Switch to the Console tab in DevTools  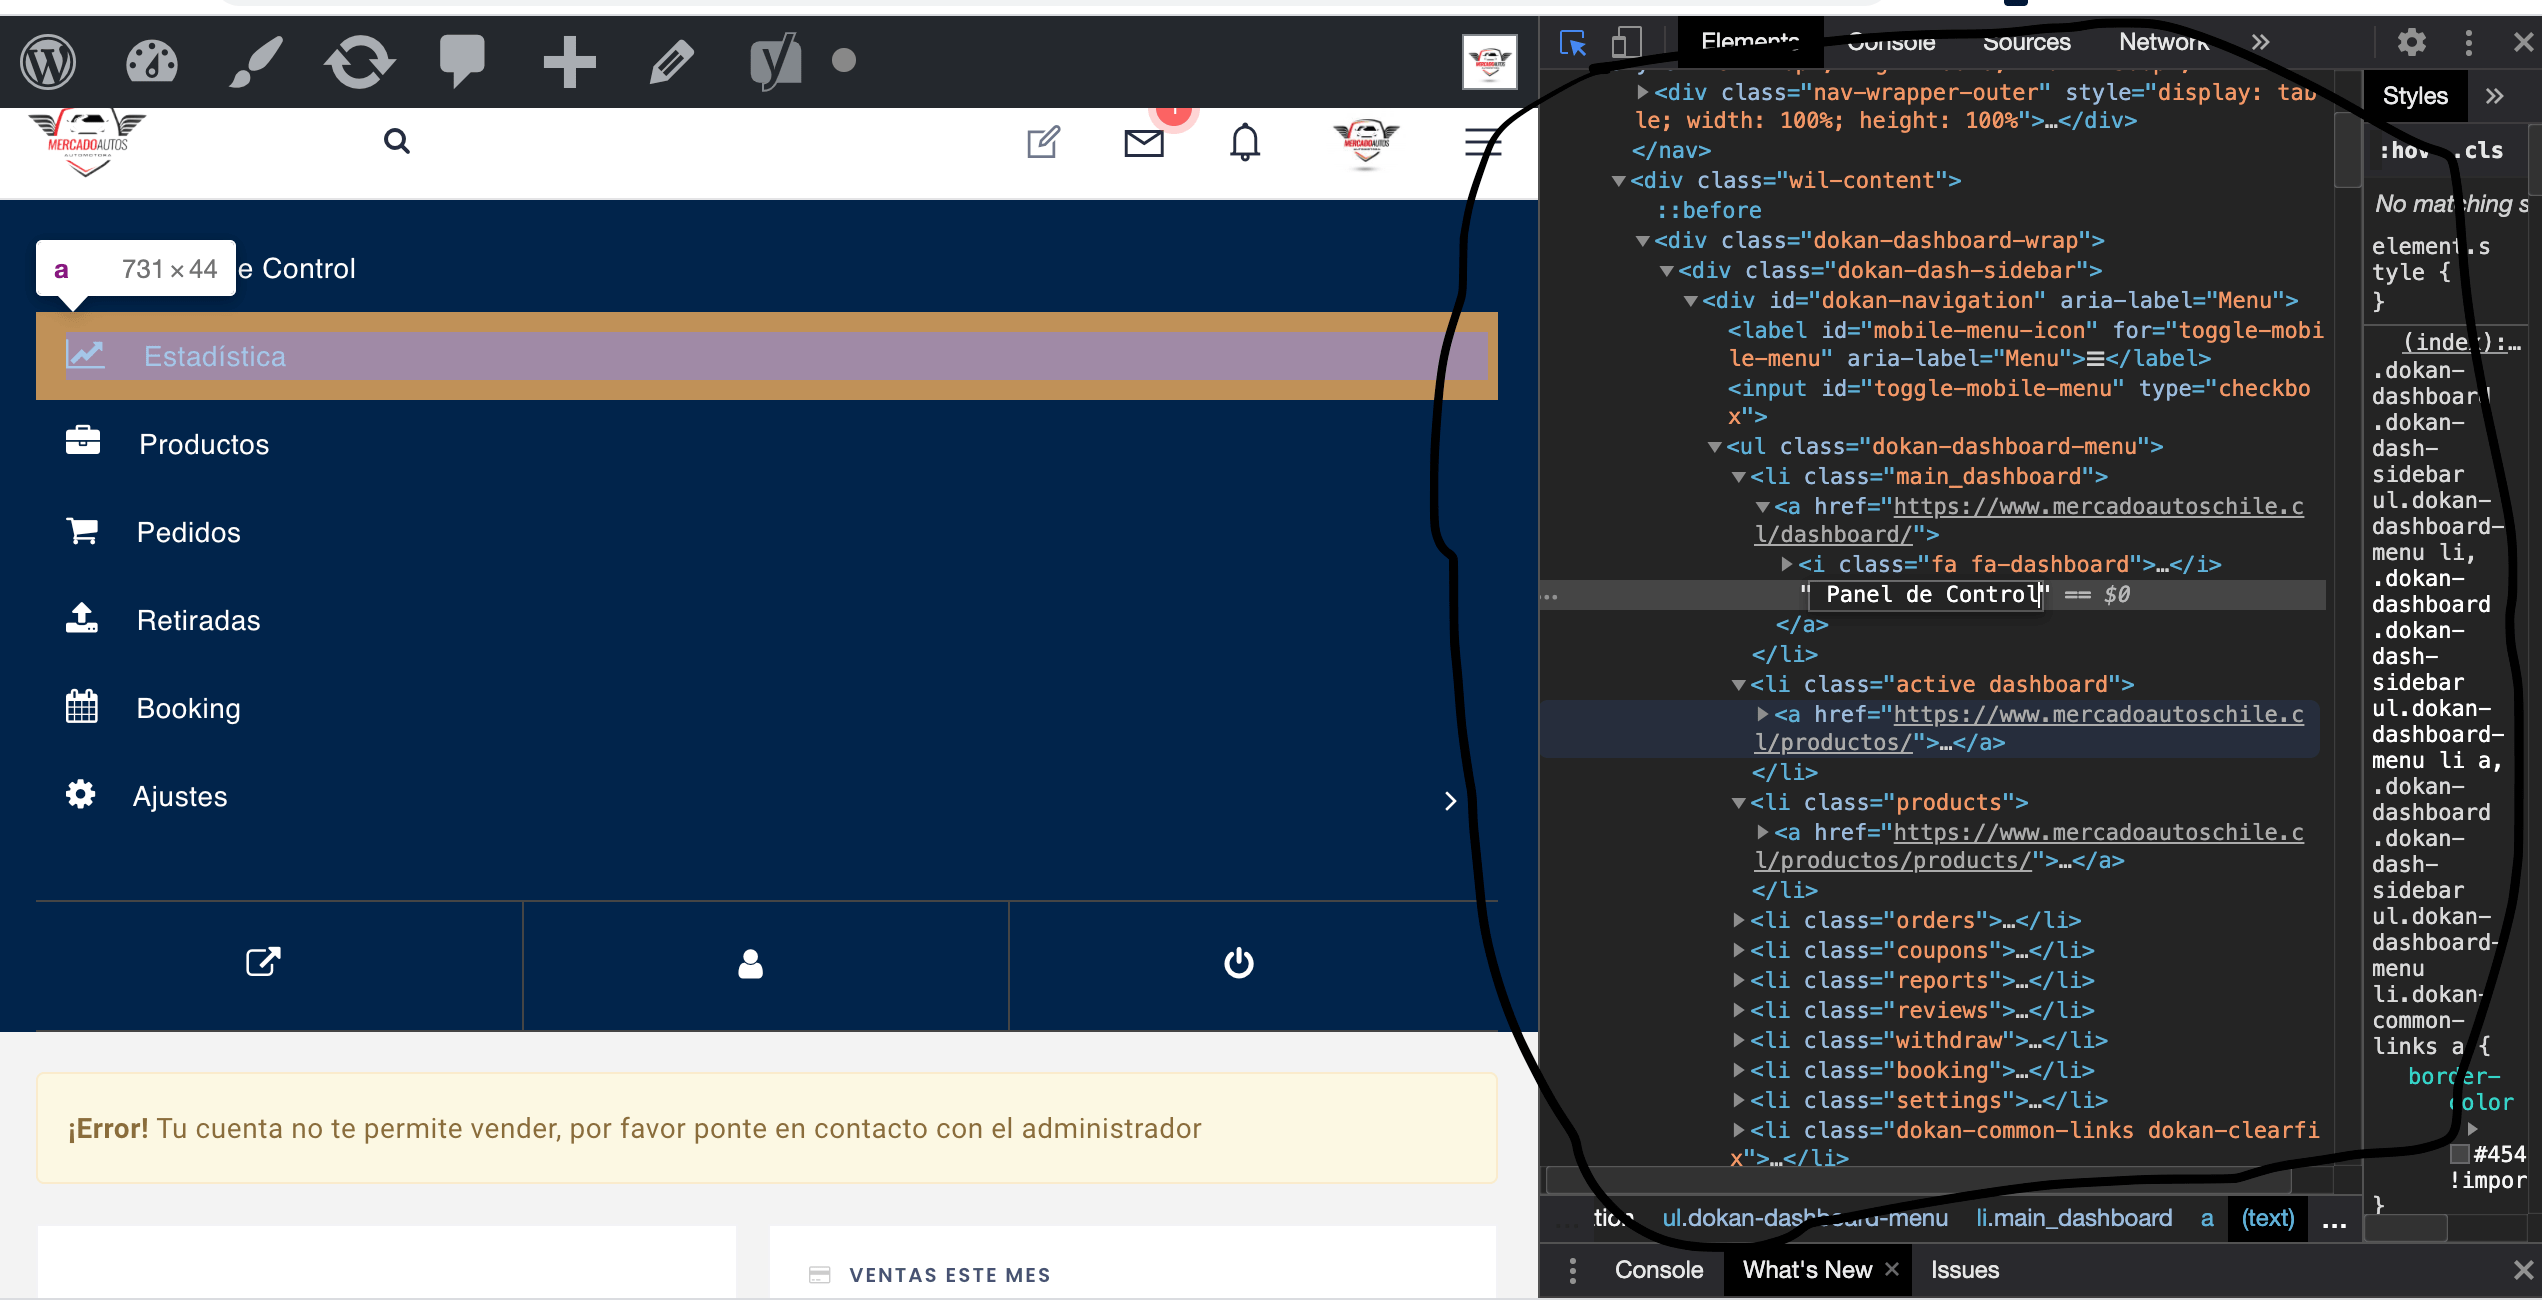1891,42
